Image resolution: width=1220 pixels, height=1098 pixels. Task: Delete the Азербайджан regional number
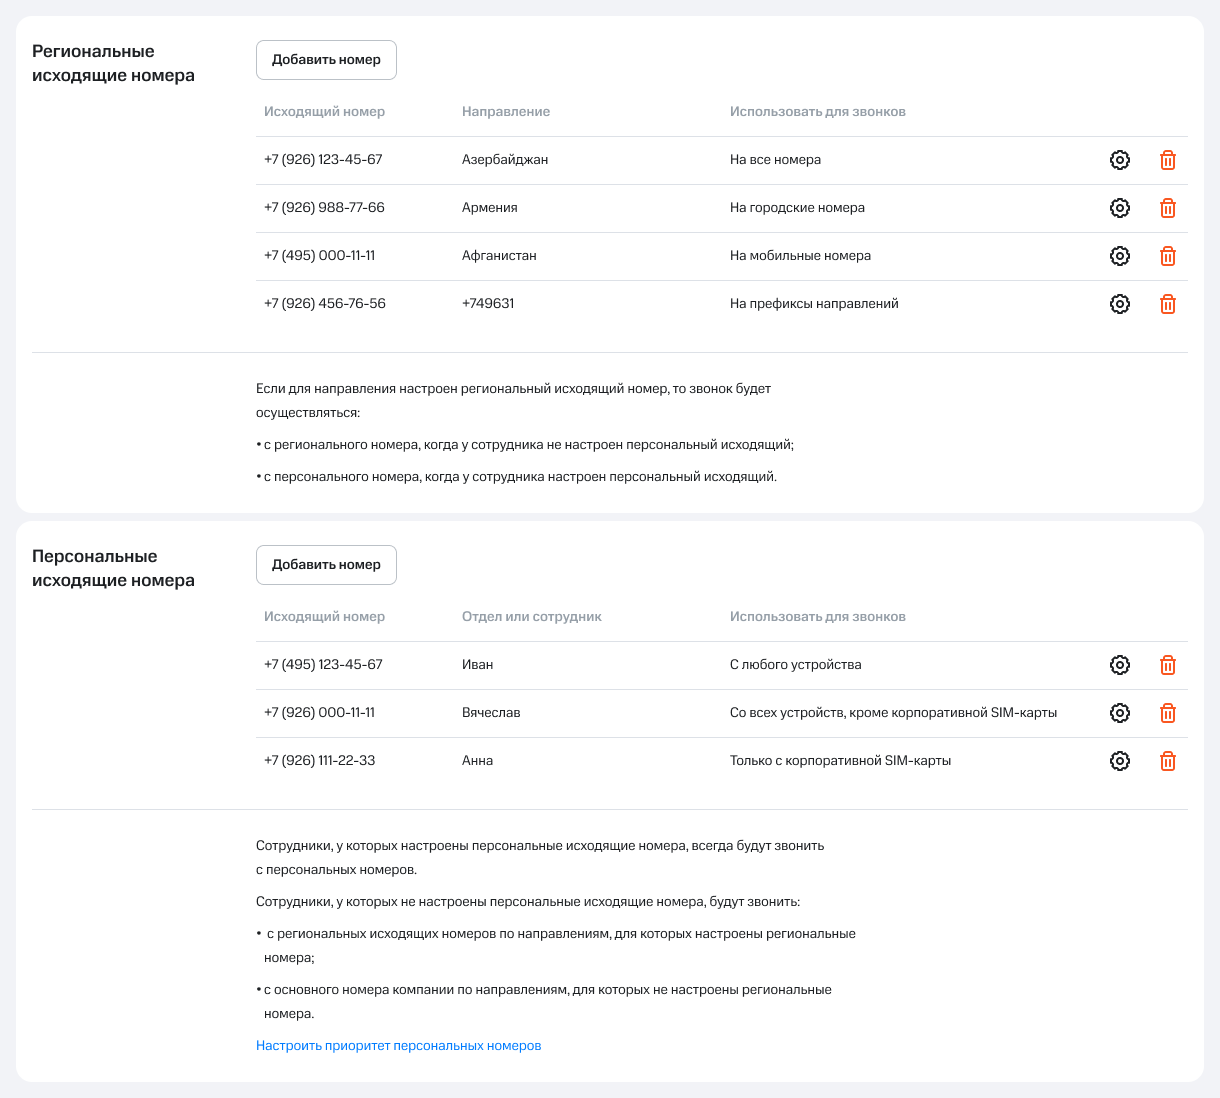tap(1167, 160)
